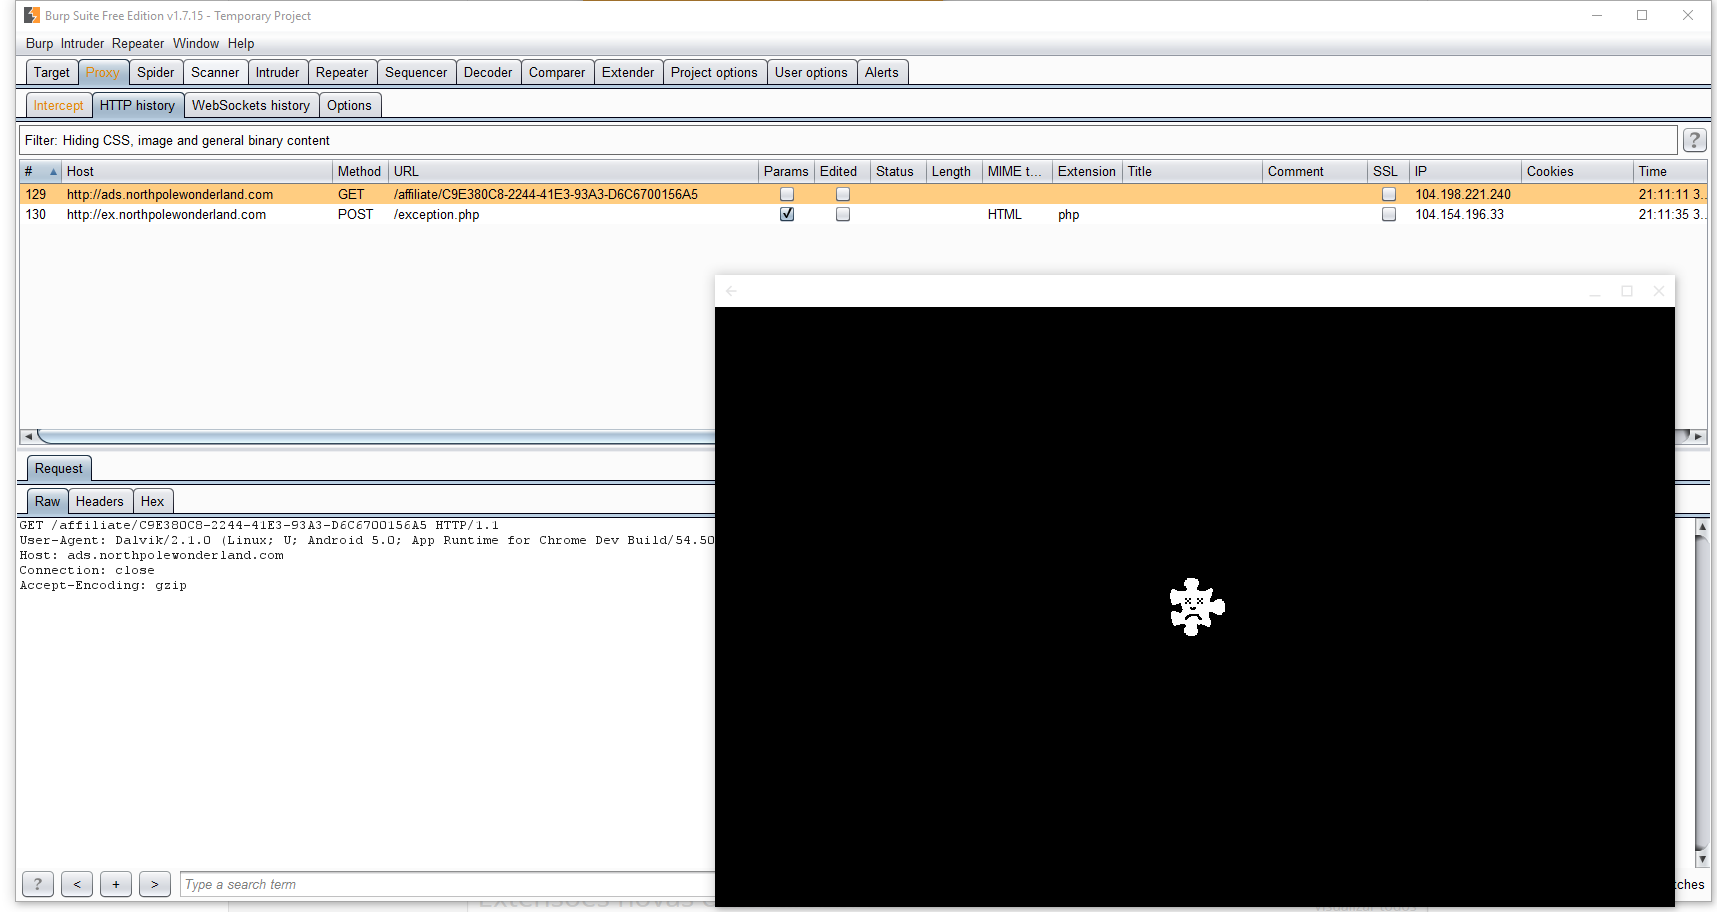Click the horizontal scrollbar of the history table
Screen dimensions: 1717x912
[376, 436]
